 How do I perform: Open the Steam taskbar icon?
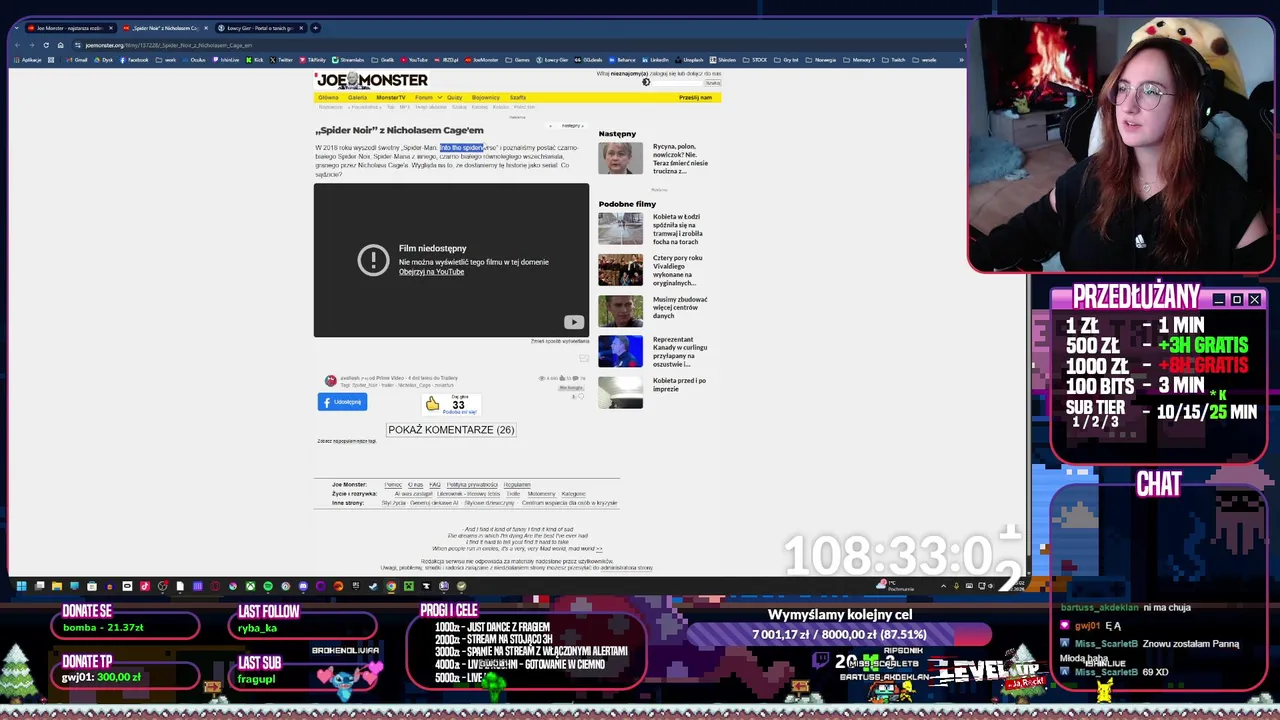point(373,586)
